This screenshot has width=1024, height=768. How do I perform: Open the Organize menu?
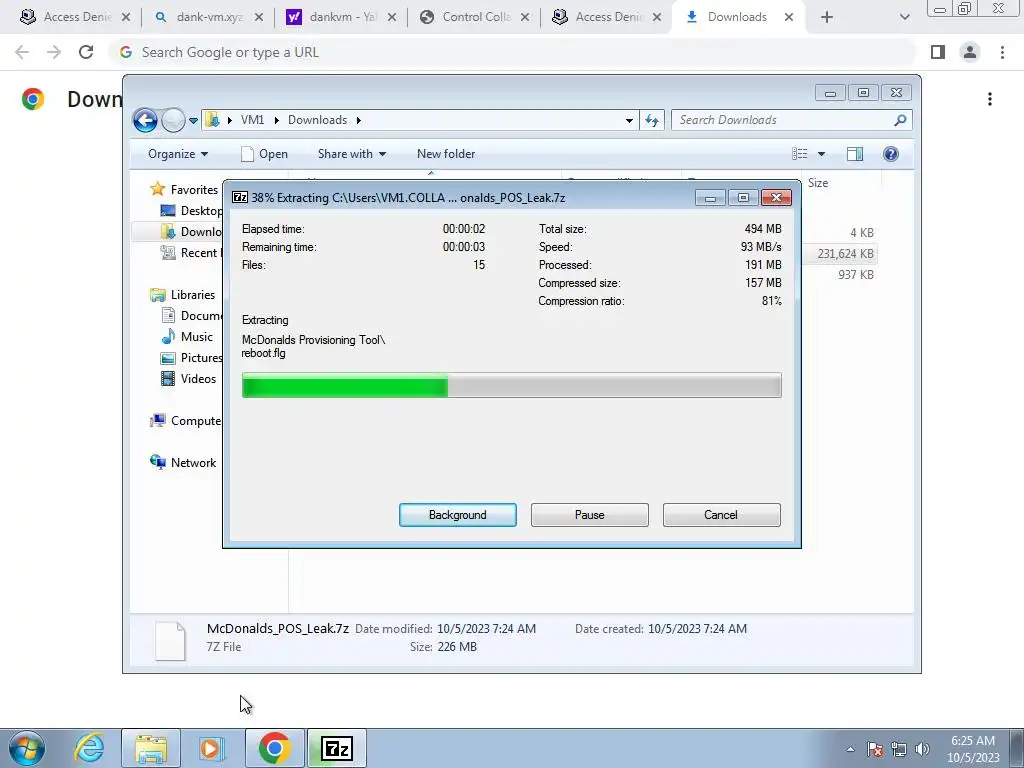tap(178, 154)
